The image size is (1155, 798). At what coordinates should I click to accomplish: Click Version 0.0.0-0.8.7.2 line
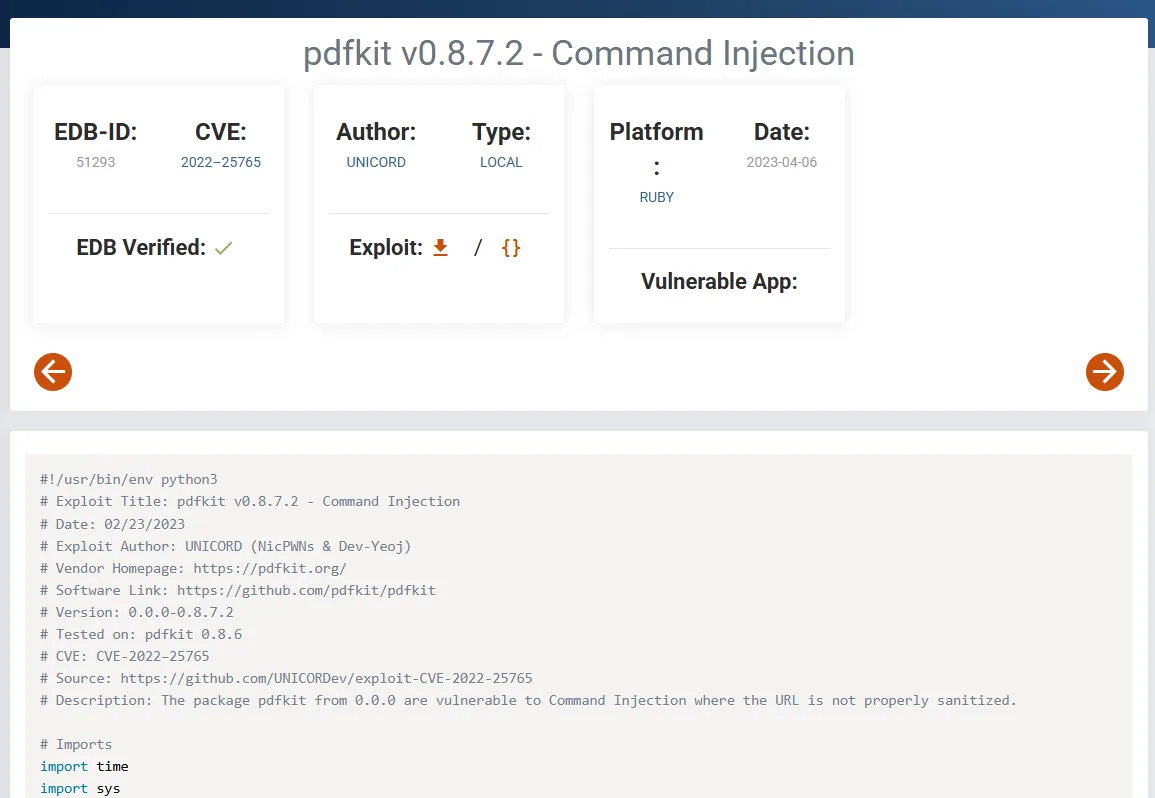pyautogui.click(x=137, y=612)
